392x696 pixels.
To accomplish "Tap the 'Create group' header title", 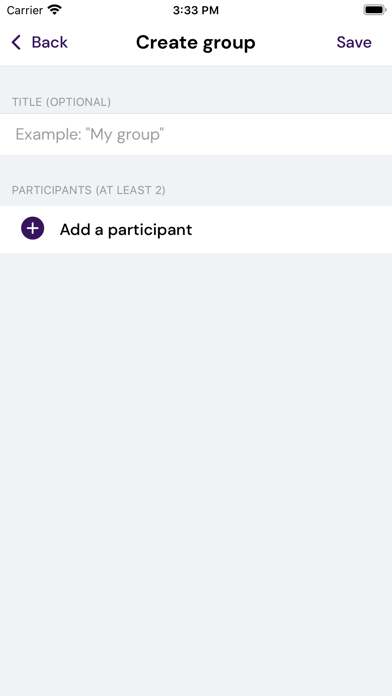I will click(196, 43).
